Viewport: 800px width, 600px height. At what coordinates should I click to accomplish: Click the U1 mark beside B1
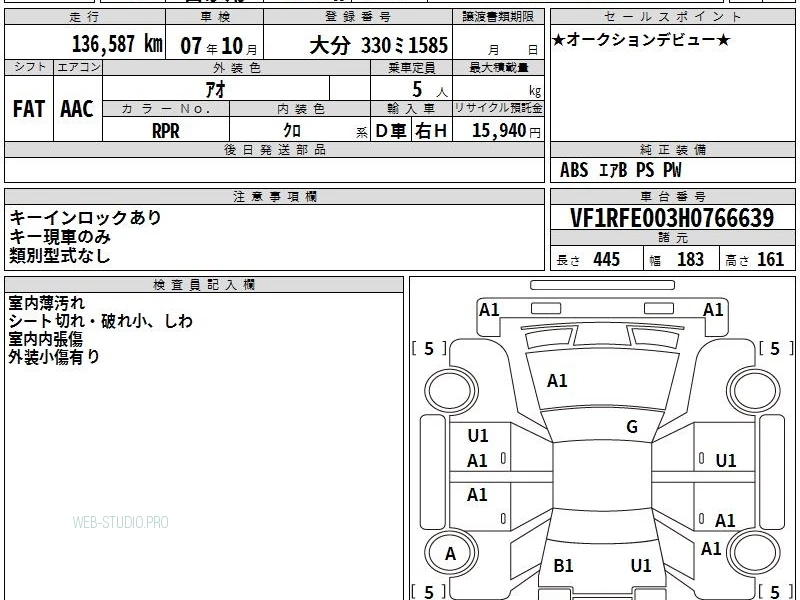pos(641,565)
